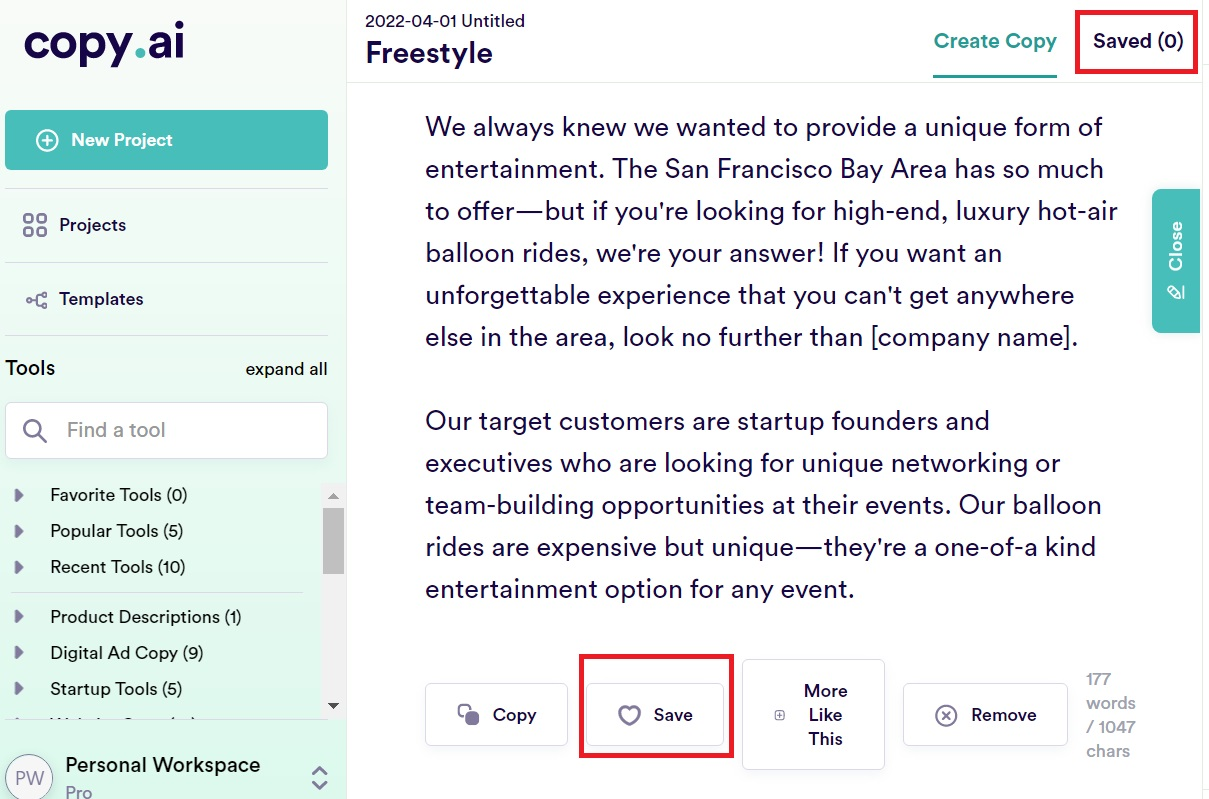Click the tools list scrollbar down arrow
Viewport: 1209px width, 799px height.
pyautogui.click(x=334, y=706)
